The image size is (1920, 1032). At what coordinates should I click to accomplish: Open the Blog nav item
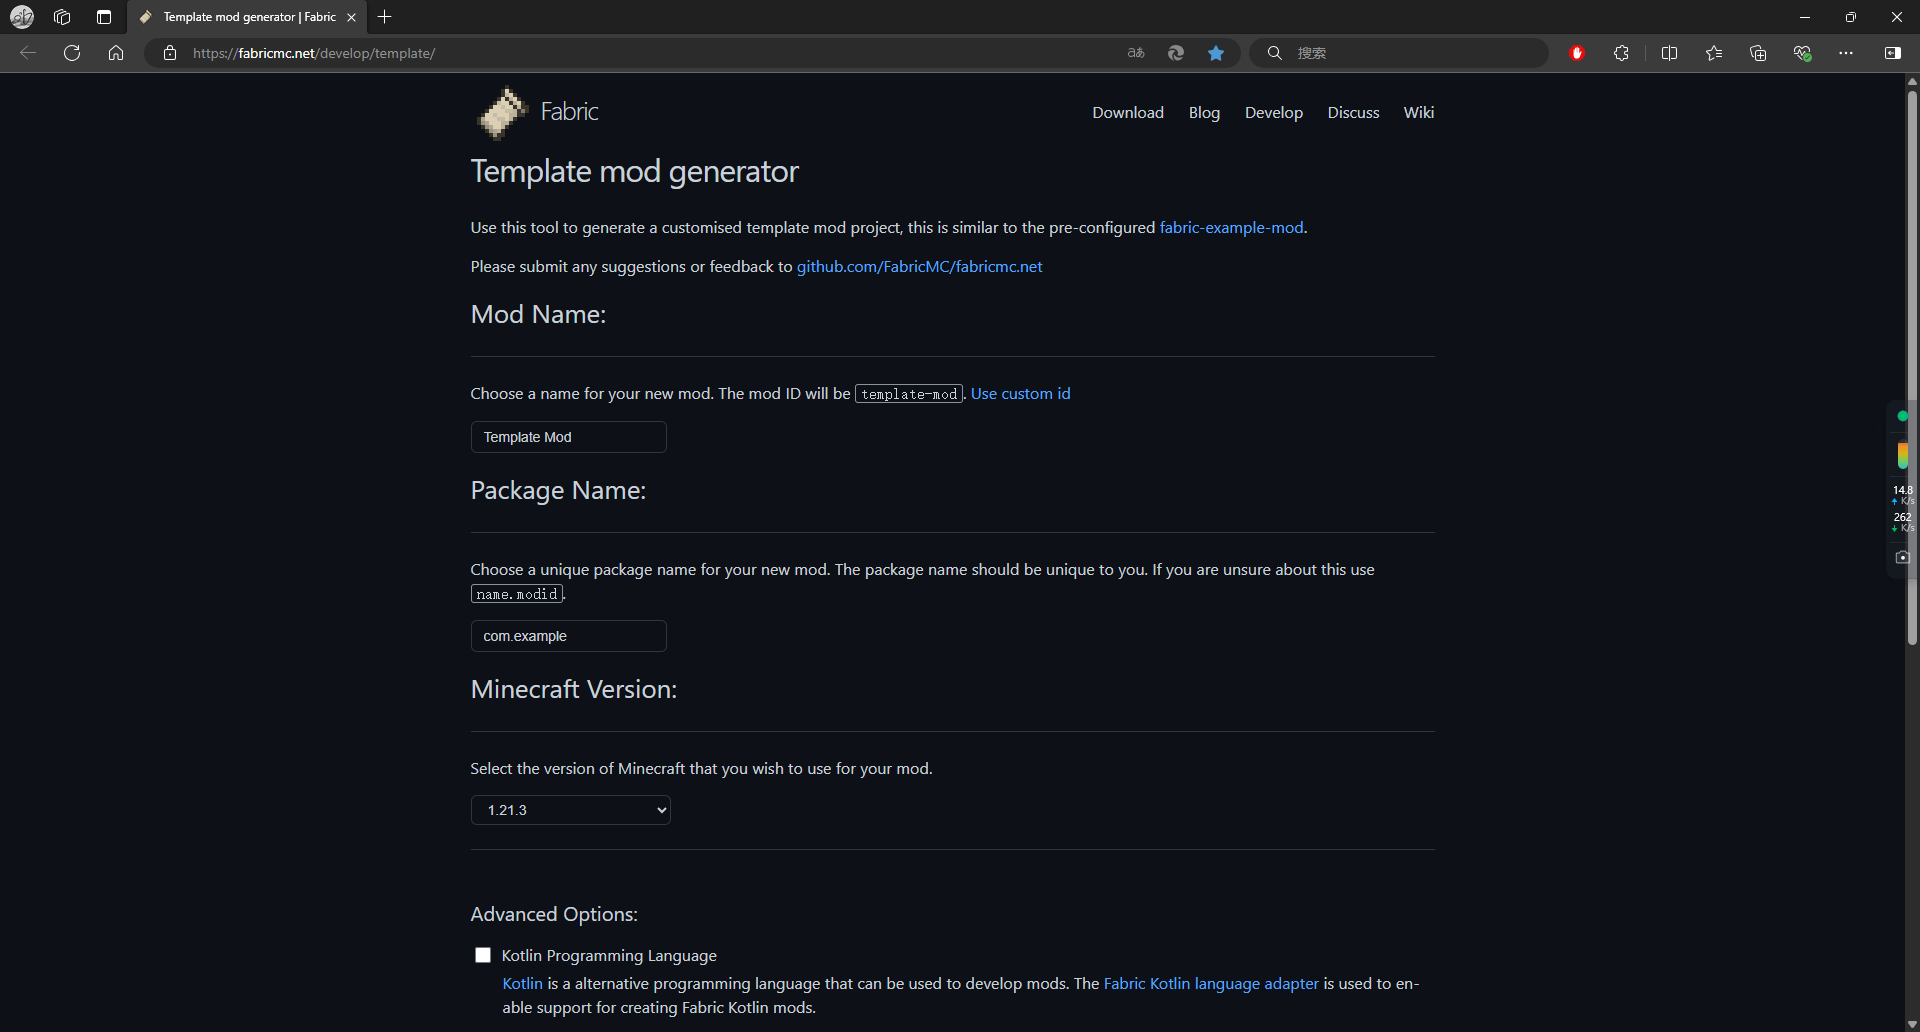pyautogui.click(x=1204, y=113)
